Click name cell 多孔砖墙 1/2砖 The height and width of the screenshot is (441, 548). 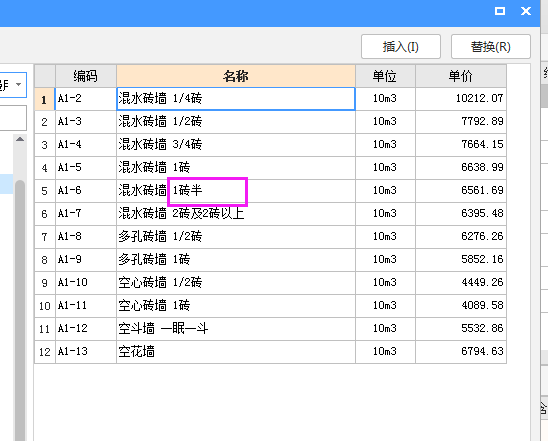click(x=236, y=237)
